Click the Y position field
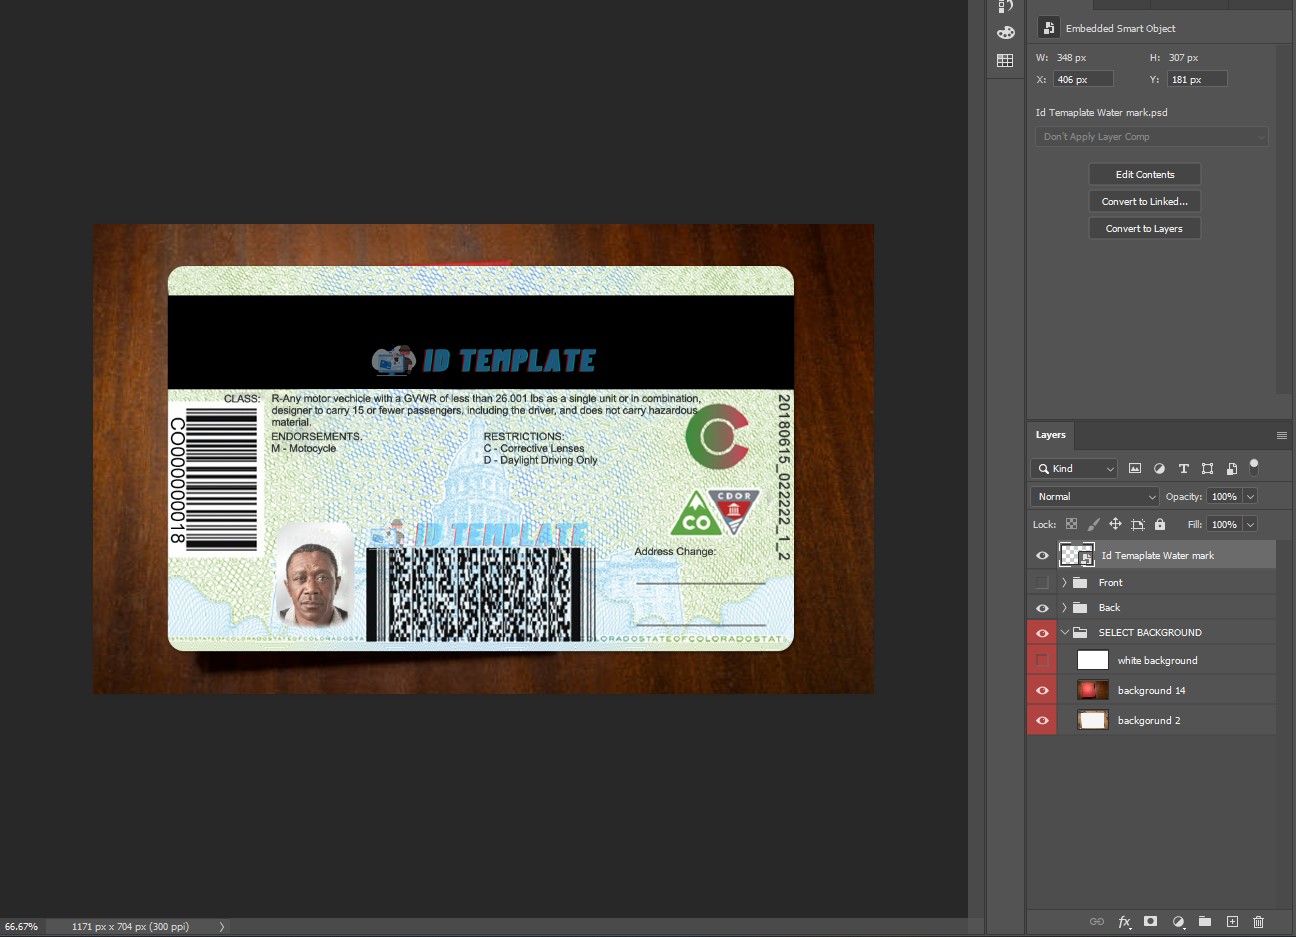This screenshot has height=937, width=1296. click(1197, 79)
